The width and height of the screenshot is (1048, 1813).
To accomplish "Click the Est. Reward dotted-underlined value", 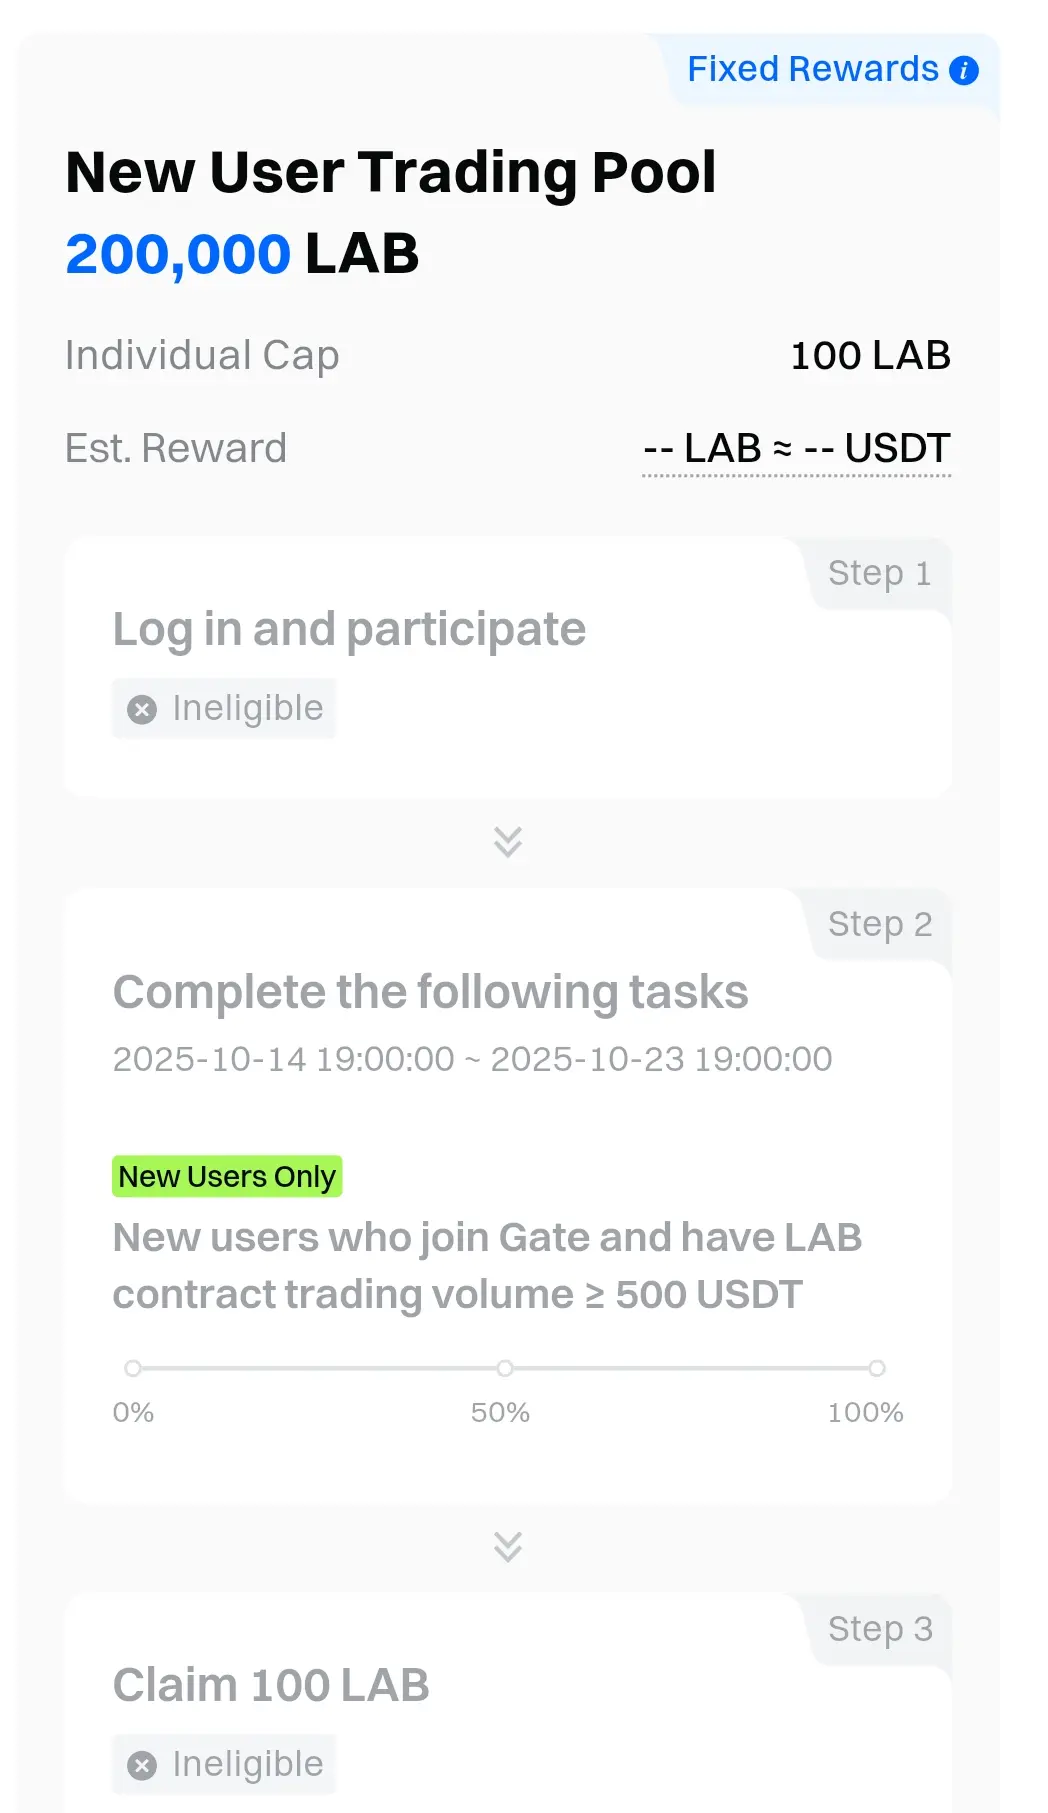I will pos(796,449).
